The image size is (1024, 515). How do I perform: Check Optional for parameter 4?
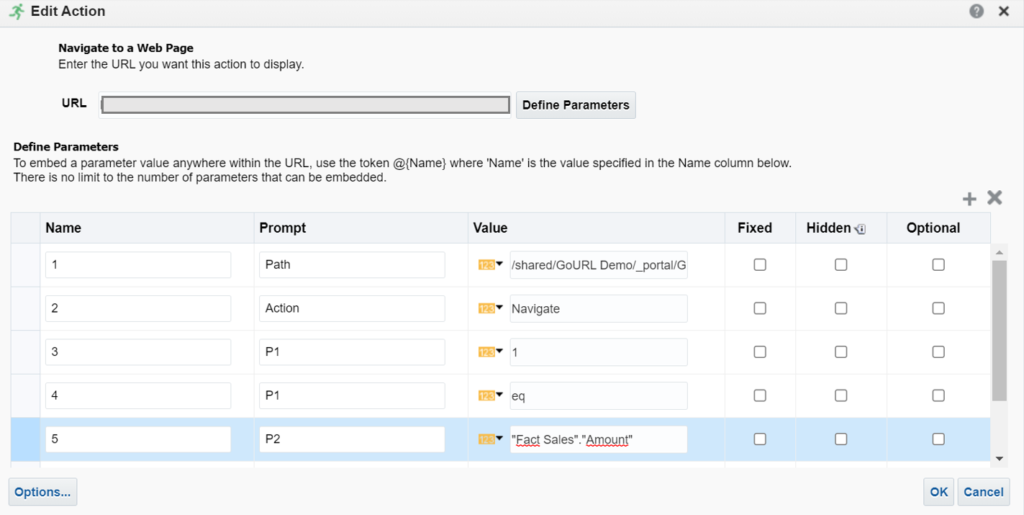tap(938, 396)
